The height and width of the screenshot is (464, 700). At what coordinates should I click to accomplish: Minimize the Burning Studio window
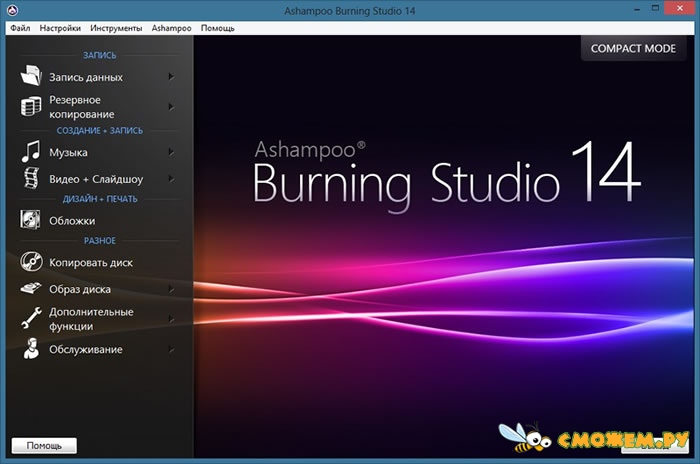tap(637, 9)
